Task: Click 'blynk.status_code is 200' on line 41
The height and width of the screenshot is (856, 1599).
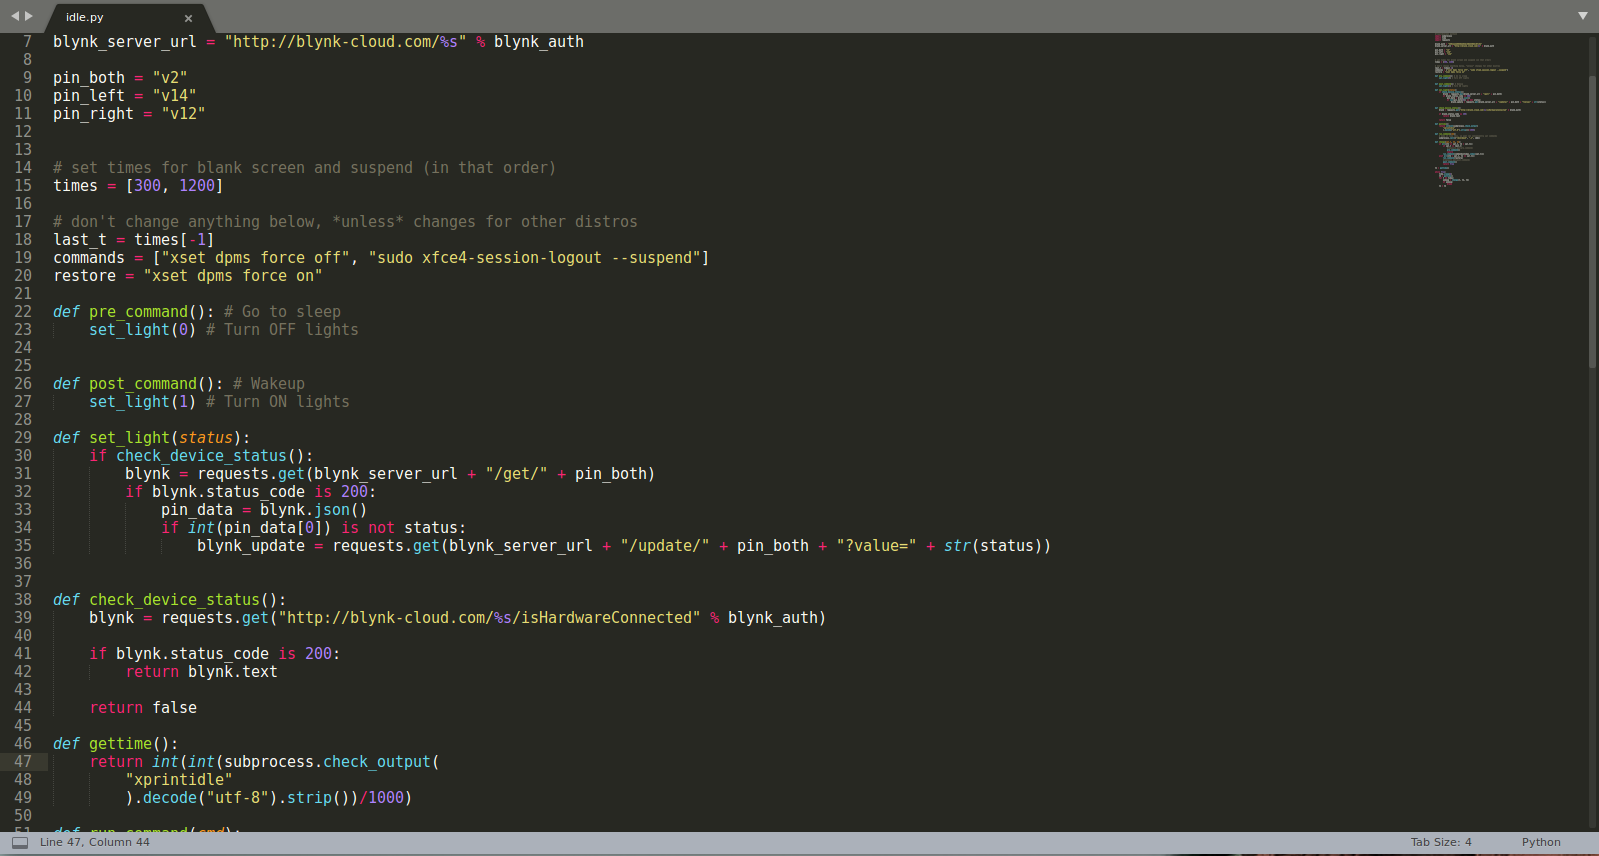Action: pos(224,654)
